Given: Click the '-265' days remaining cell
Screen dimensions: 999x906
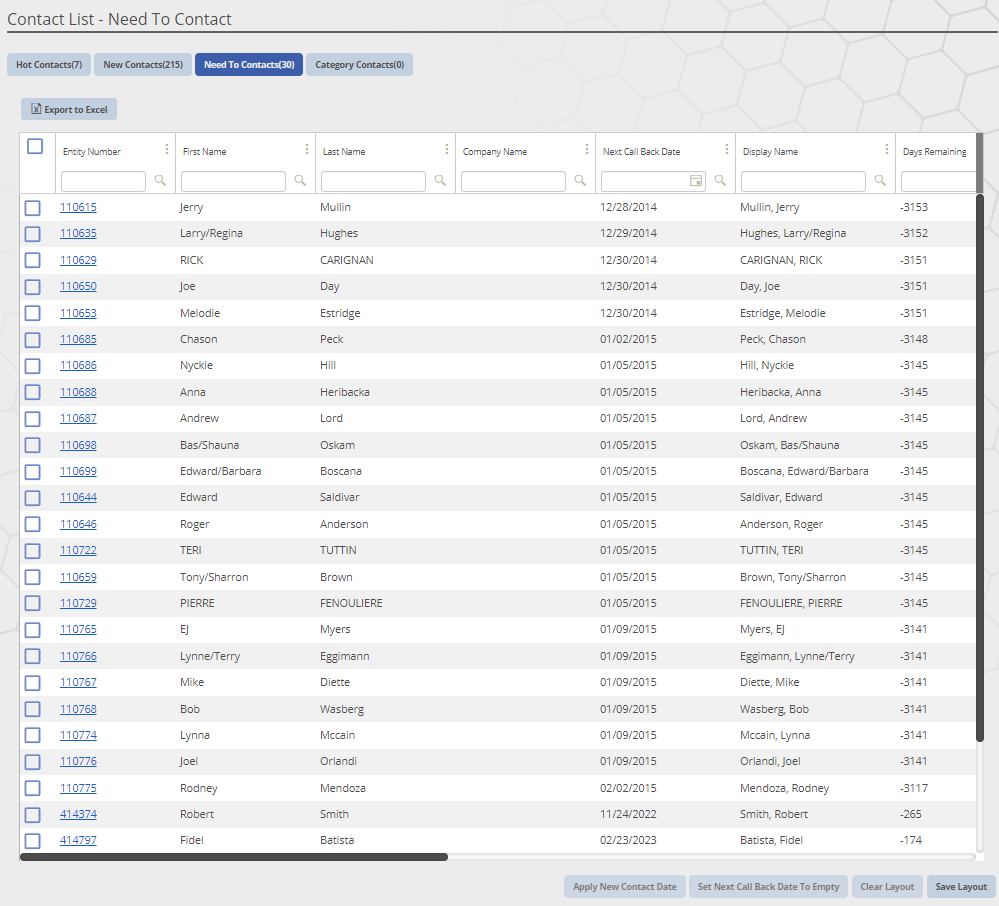Looking at the screenshot, I should coord(911,814).
